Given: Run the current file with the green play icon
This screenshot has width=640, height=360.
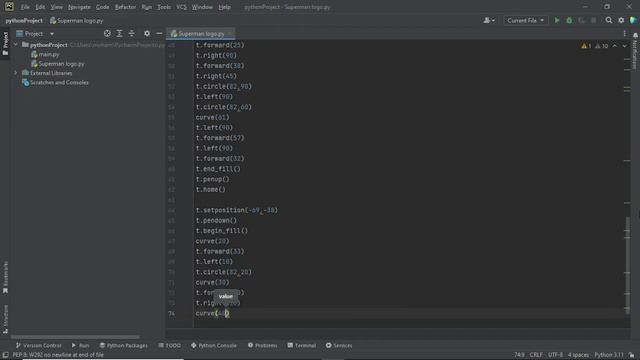Looking at the screenshot, I should pyautogui.click(x=557, y=20).
